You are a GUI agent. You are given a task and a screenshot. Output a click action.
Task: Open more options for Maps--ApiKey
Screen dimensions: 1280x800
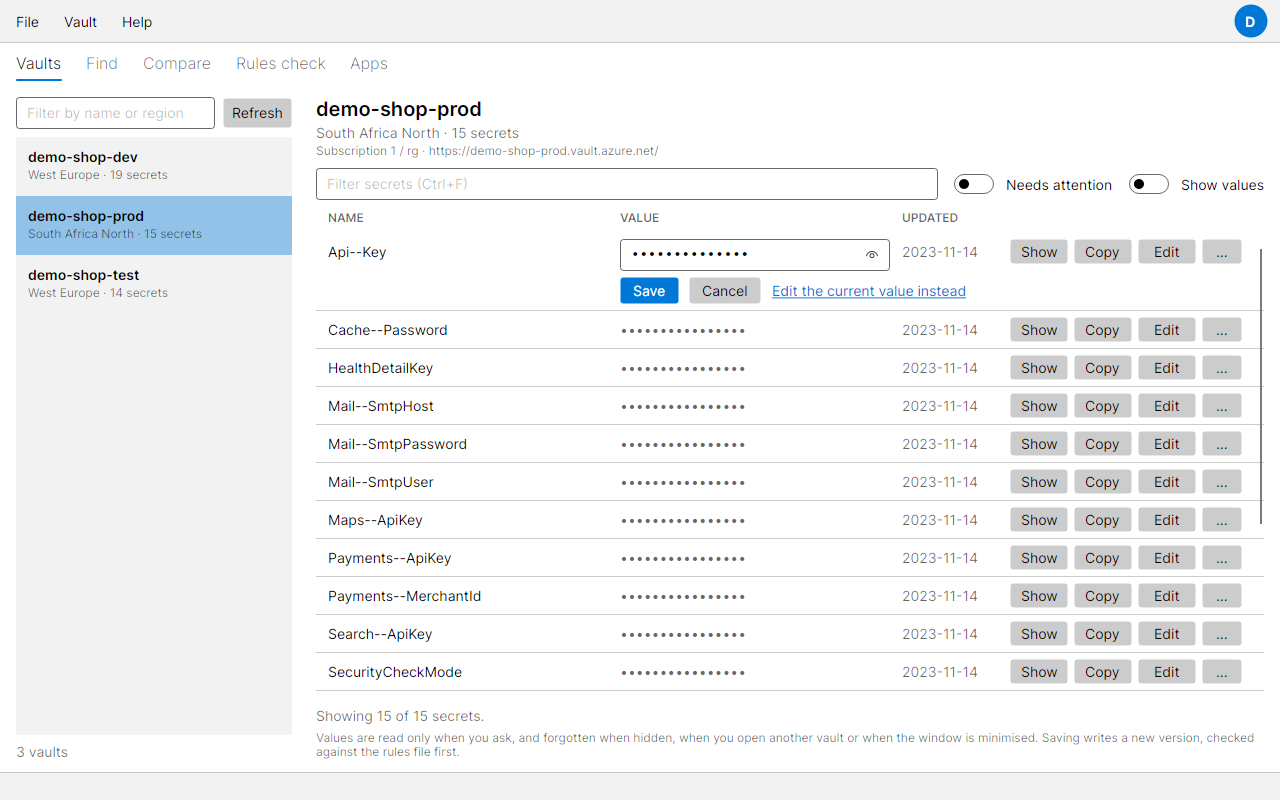tap(1222, 520)
